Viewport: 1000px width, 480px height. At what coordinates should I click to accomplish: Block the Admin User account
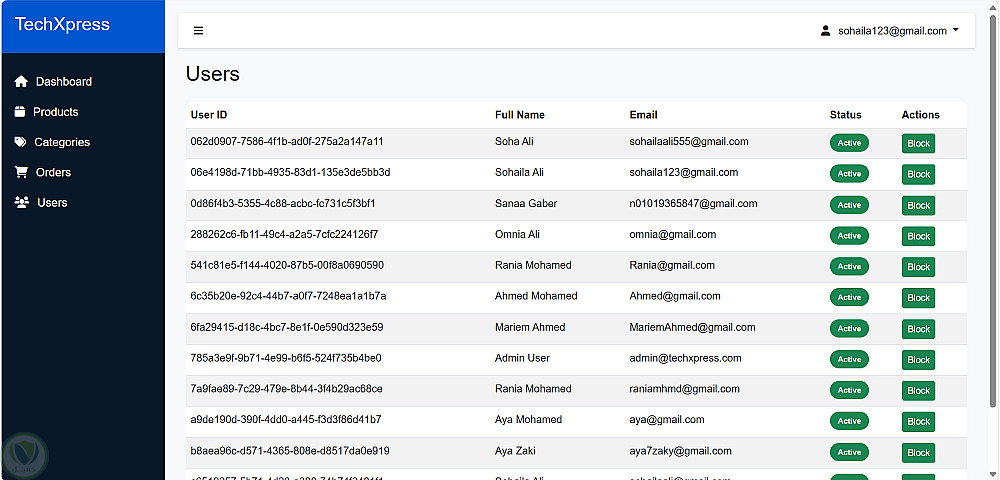(918, 360)
